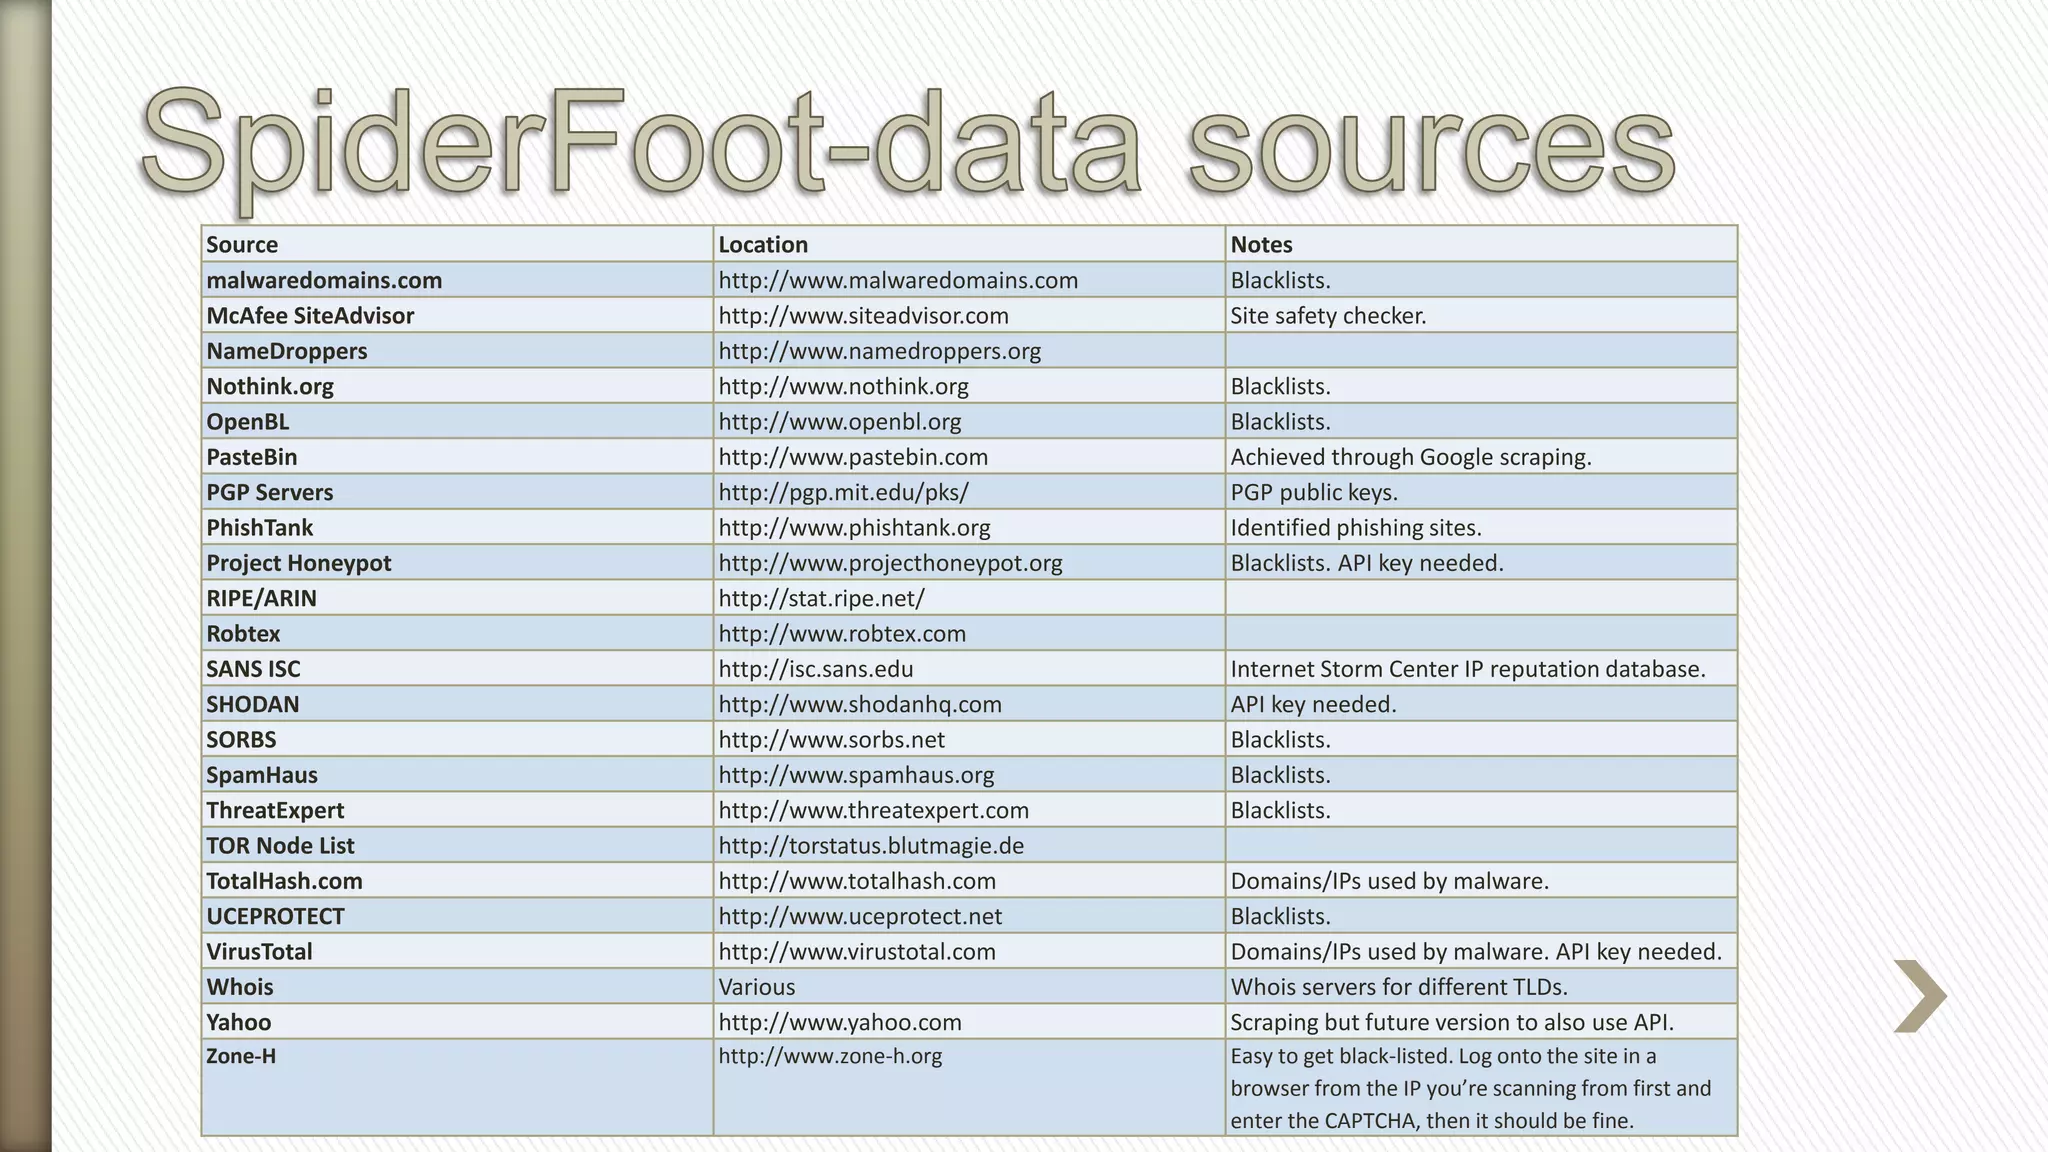Screen dimensions: 2048x1152
Task: Select the Whois 'Various' location cell
Action: point(757,987)
